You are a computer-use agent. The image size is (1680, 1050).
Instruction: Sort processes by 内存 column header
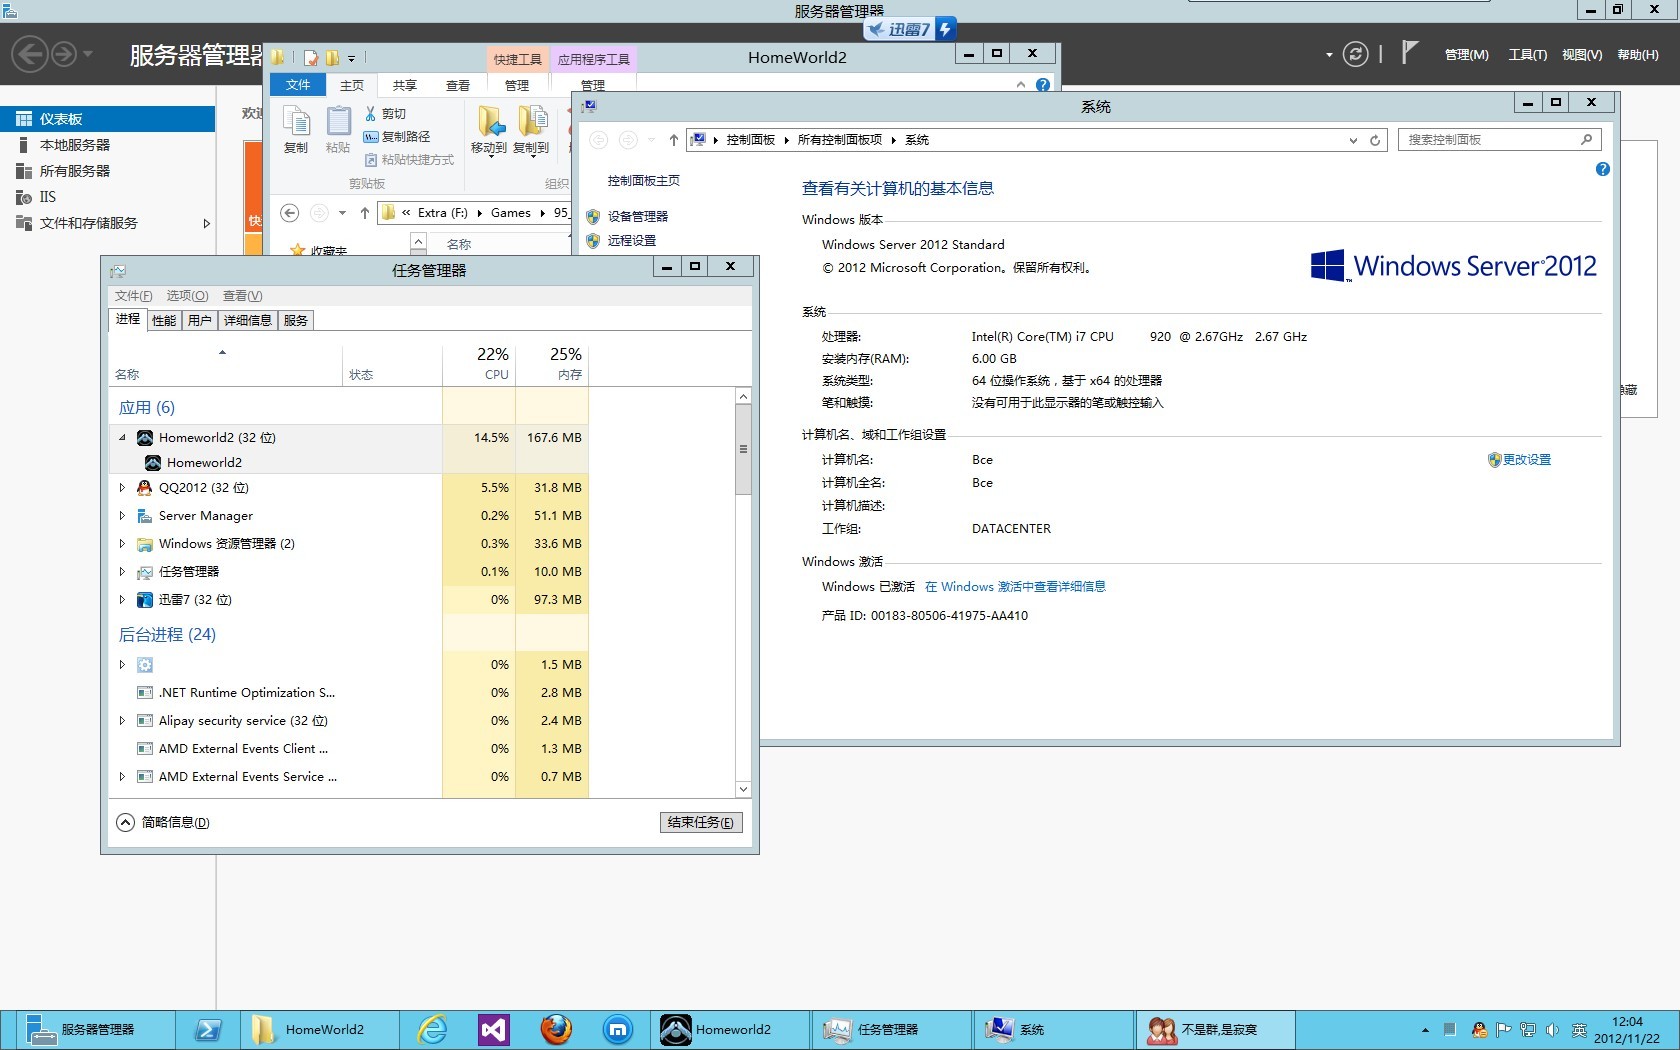(552, 364)
